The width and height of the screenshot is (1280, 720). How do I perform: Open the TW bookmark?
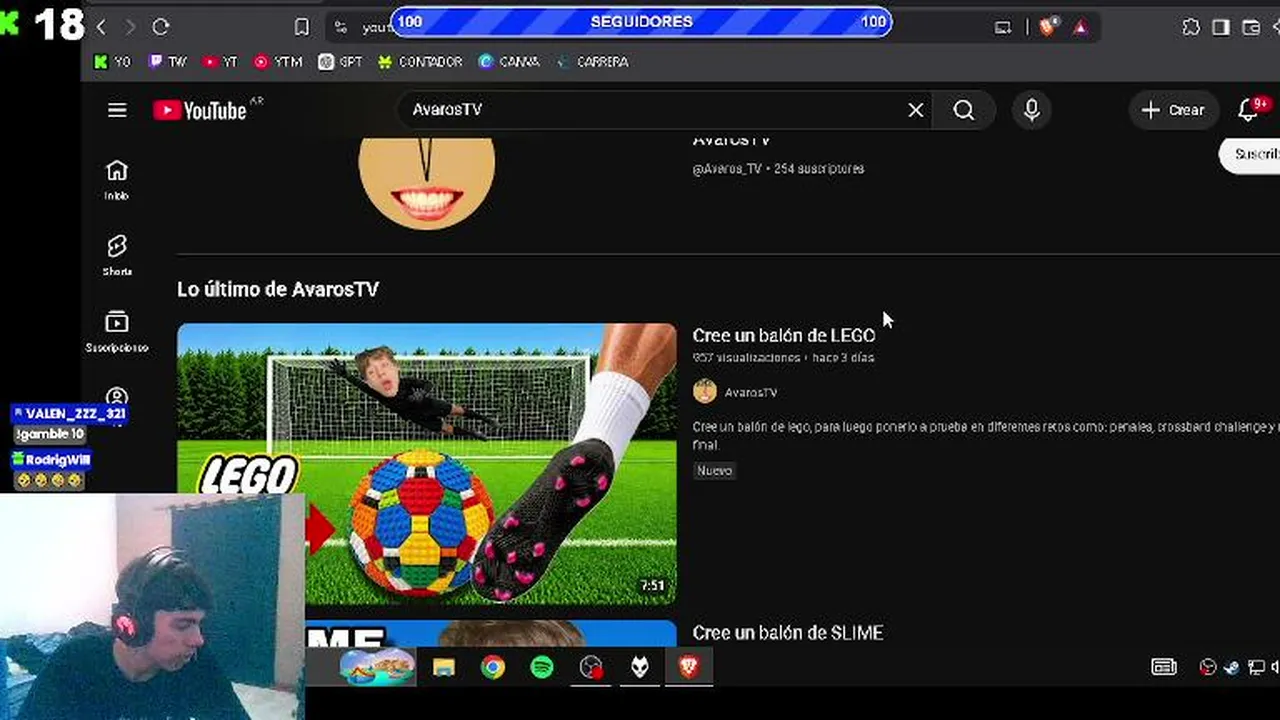click(167, 62)
